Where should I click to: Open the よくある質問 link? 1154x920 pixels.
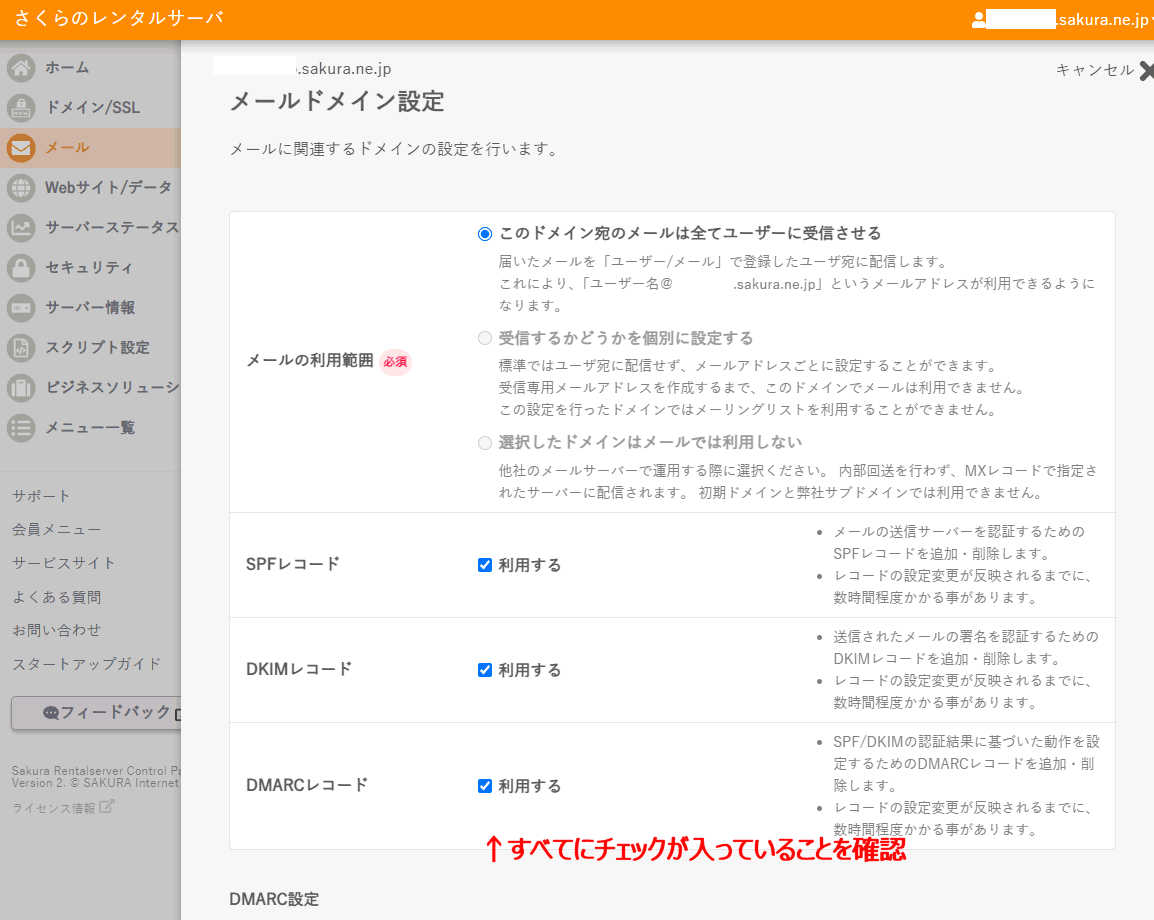point(56,597)
